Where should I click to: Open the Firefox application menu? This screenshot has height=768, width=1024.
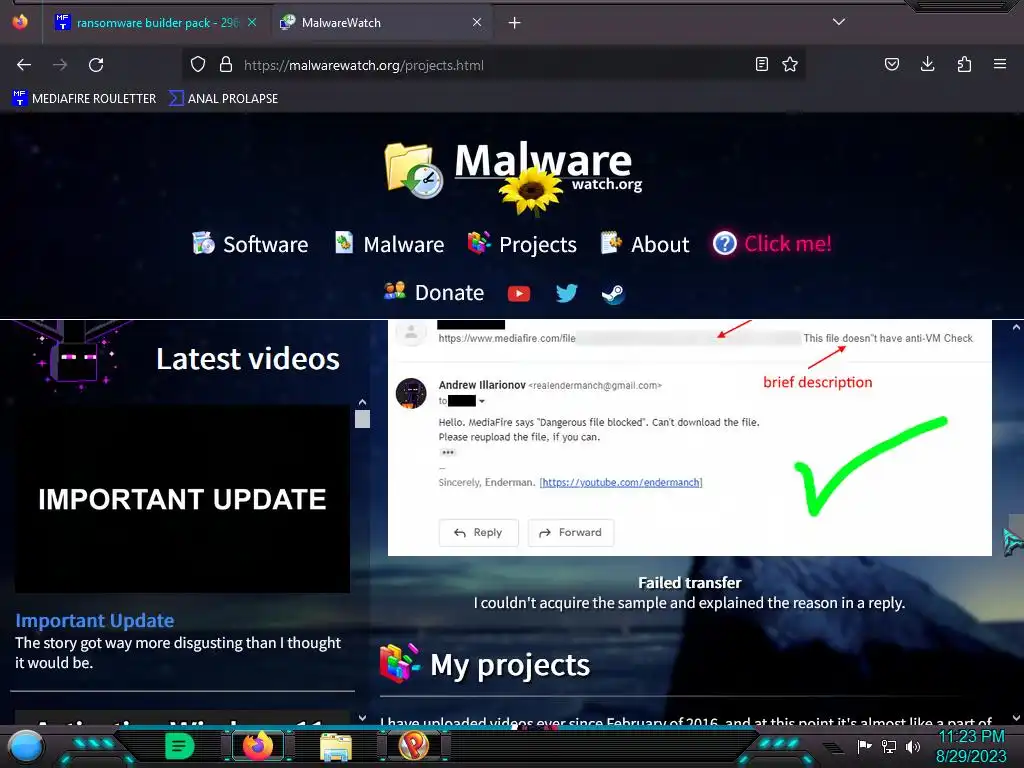[x=1000, y=64]
